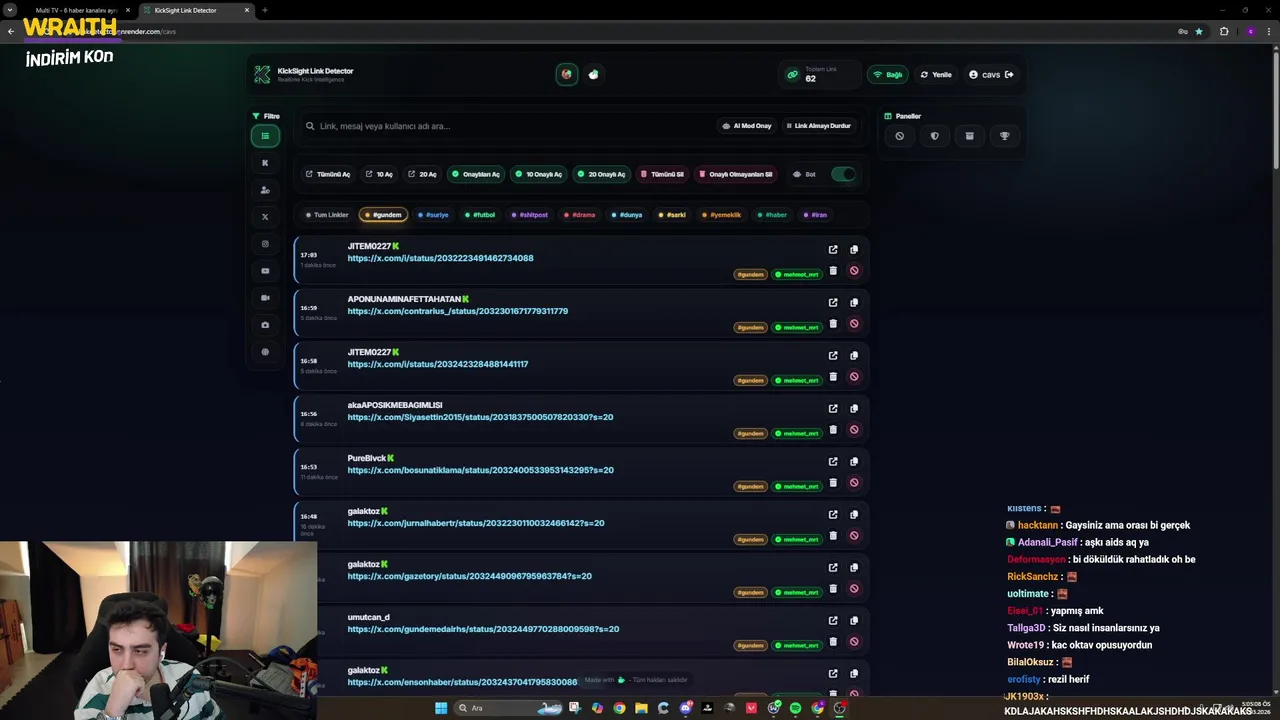
Task: Click 10 Onaylı Aç button
Action: pos(538,174)
